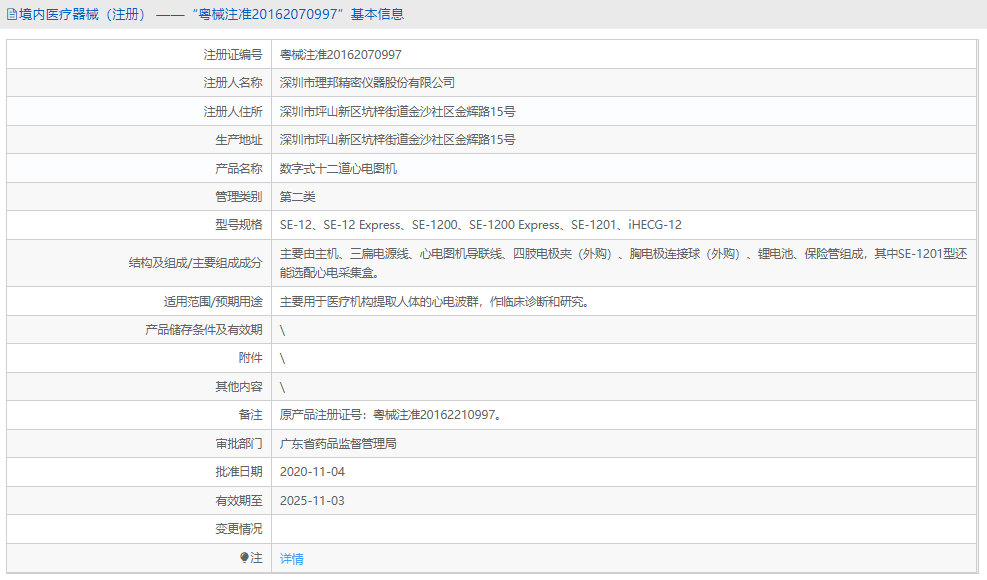This screenshot has width=987, height=580.
Task: Select company name 深圳市理邦精密仪器股份有限公司
Action: [x=368, y=82]
